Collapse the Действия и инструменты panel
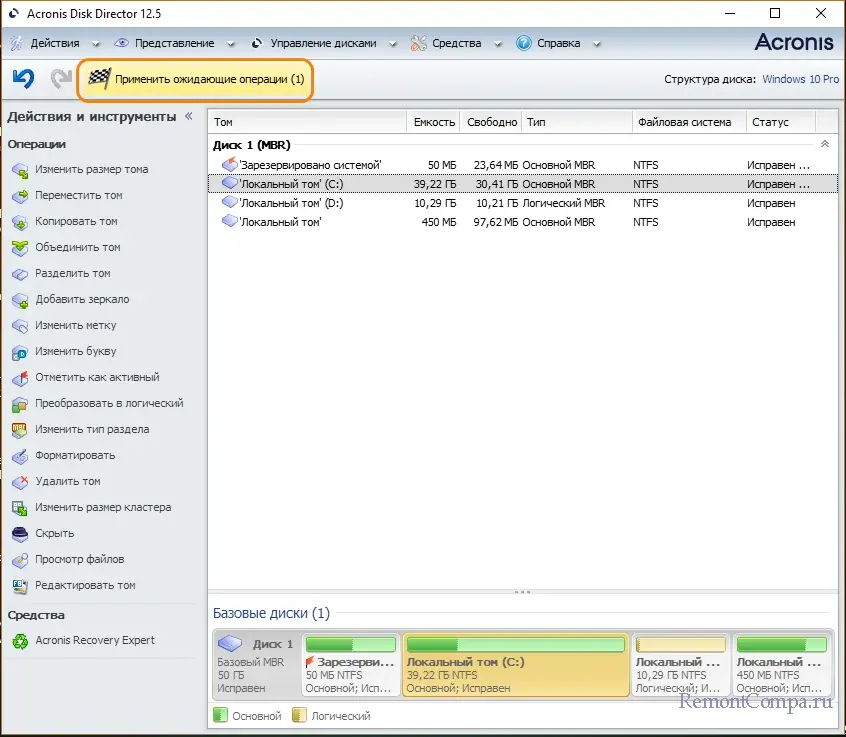Image resolution: width=846 pixels, height=737 pixels. pos(189,116)
